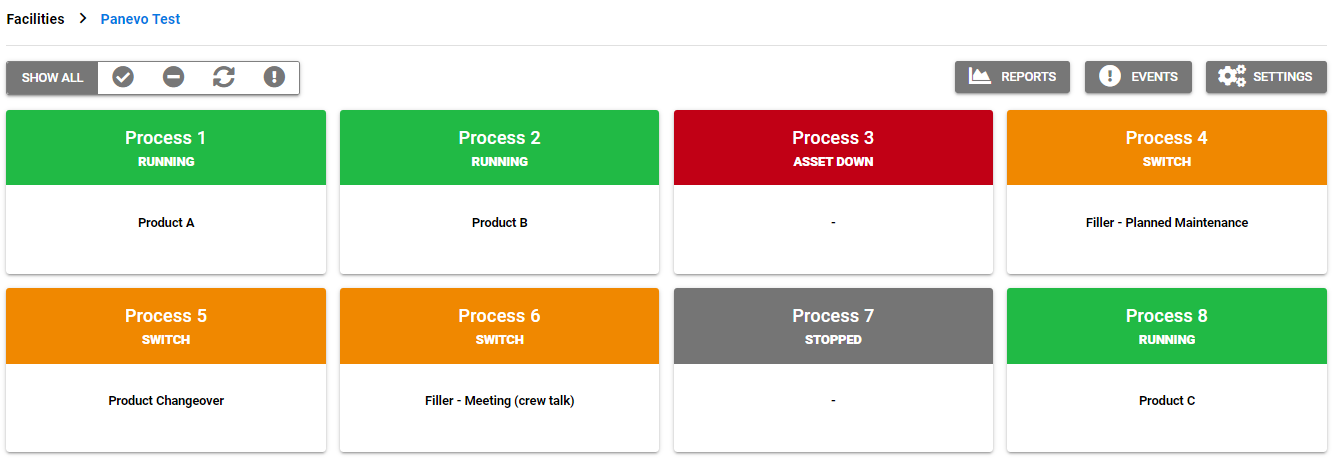1336x459 pixels.
Task: Open Process 4 Filler Planned Maintenance card
Action: (1167, 192)
